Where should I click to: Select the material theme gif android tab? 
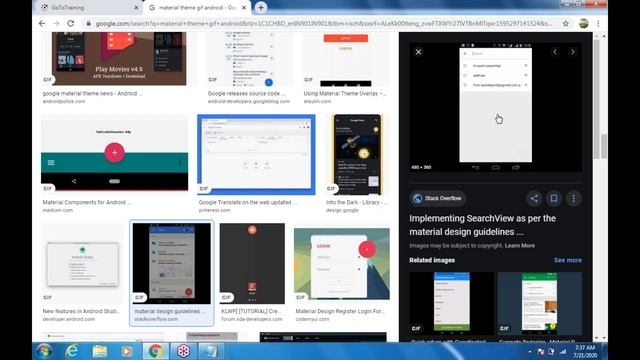(197, 8)
